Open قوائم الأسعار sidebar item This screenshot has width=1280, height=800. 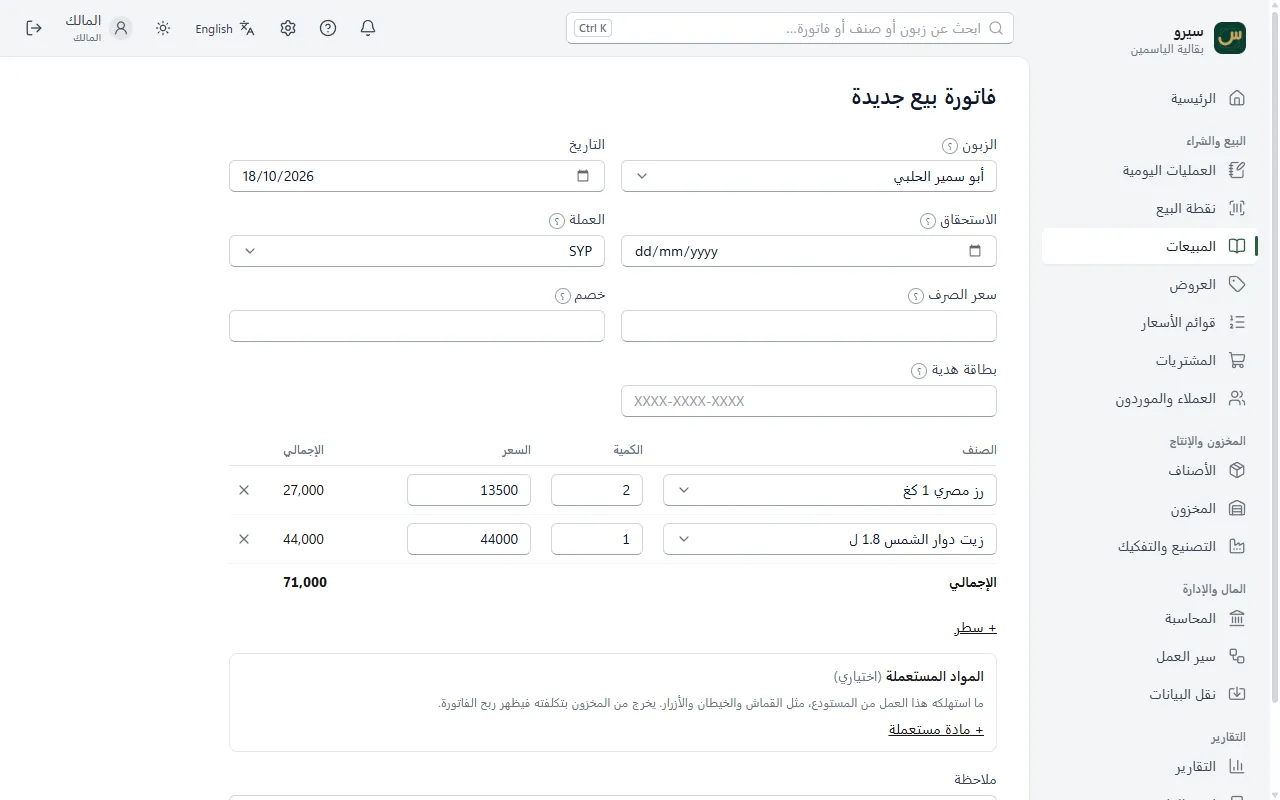pos(1150,322)
